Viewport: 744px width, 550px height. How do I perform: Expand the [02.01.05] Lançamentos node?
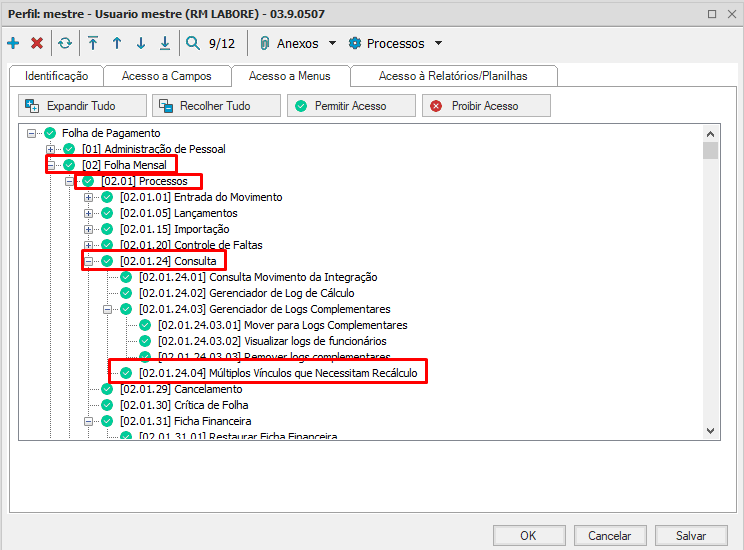pyautogui.click(x=88, y=213)
